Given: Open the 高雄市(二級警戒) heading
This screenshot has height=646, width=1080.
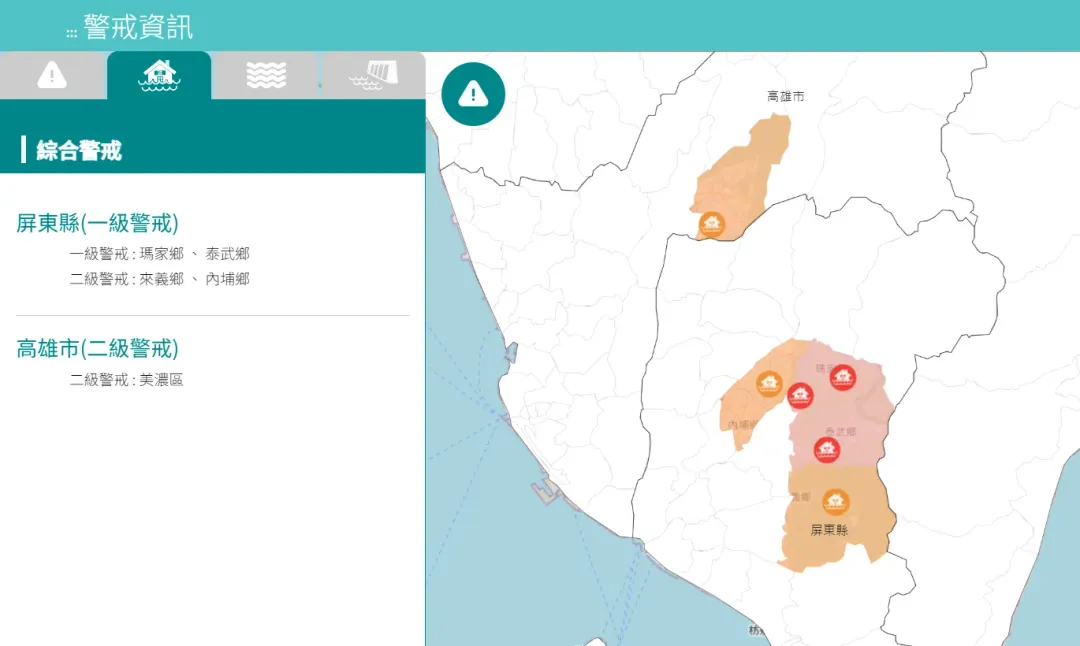Looking at the screenshot, I should 97,348.
